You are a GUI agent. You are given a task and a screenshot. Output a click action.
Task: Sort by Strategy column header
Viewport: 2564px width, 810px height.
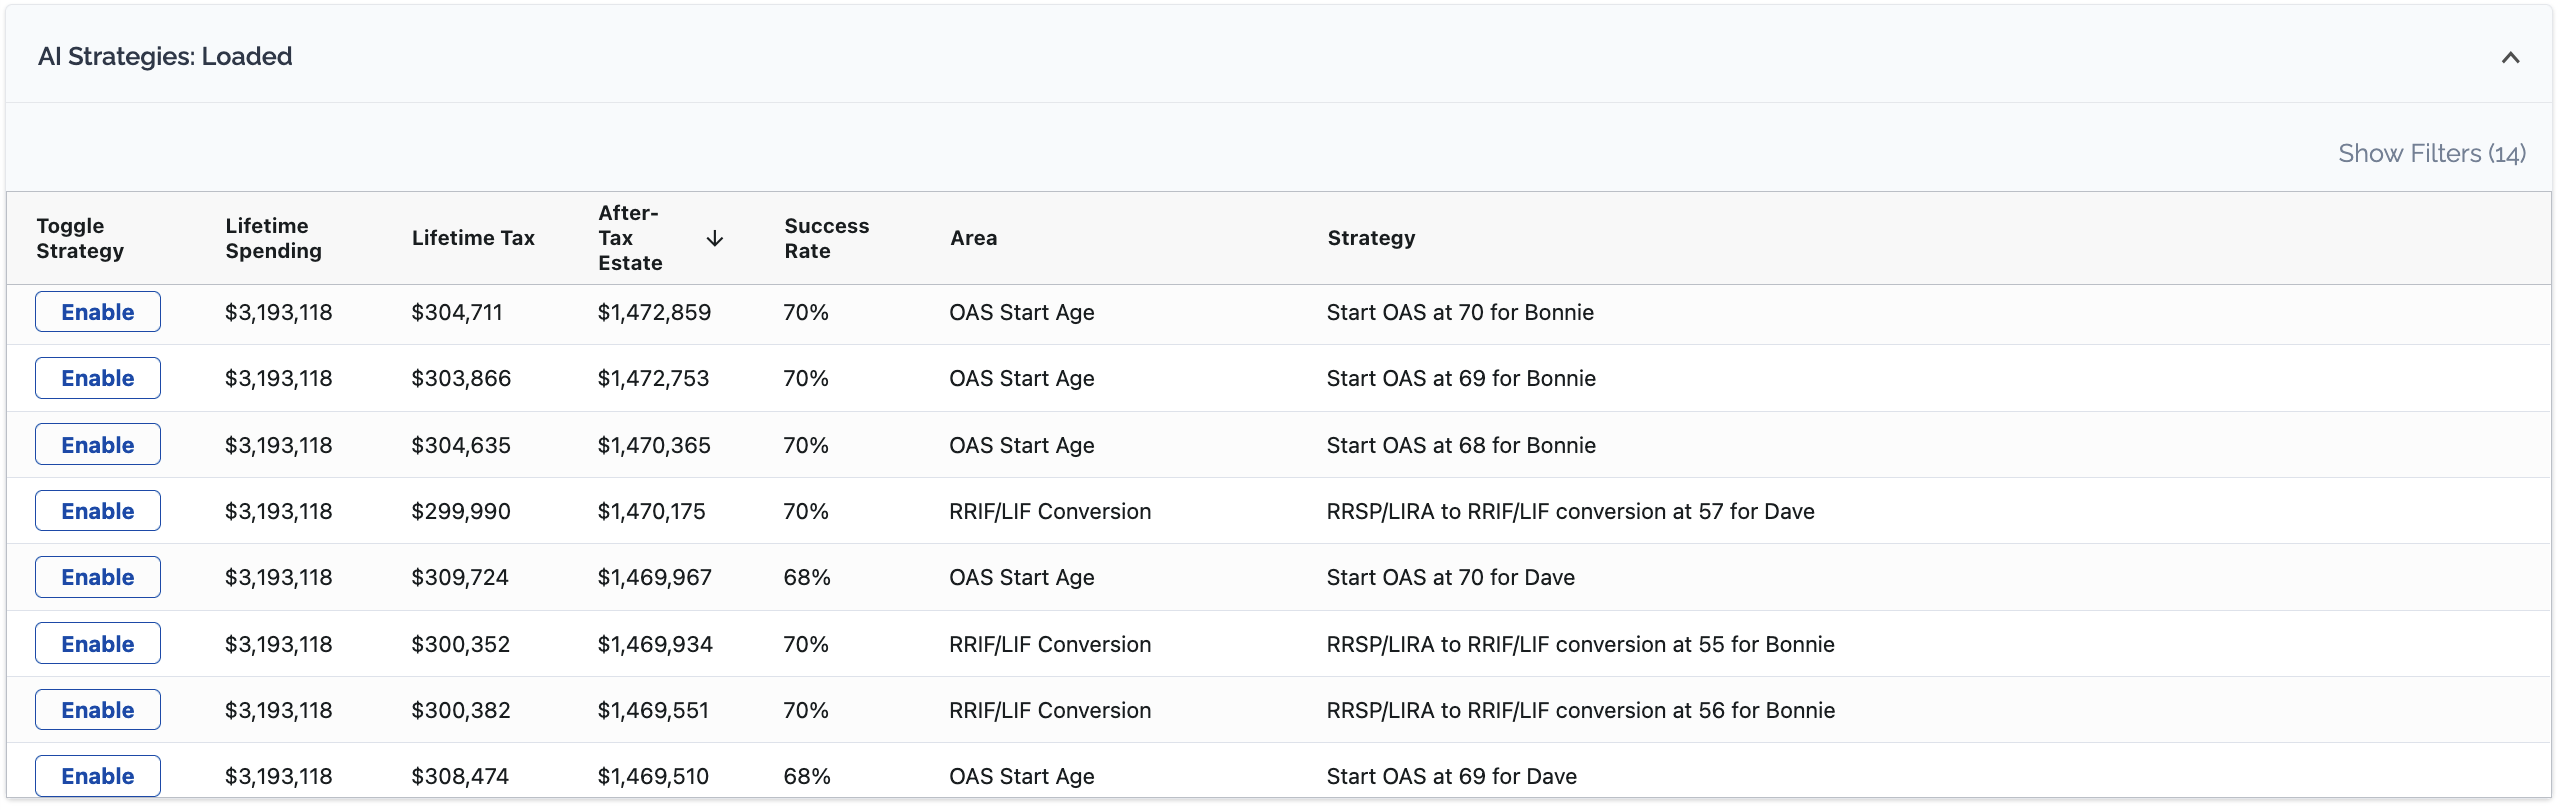[1371, 238]
